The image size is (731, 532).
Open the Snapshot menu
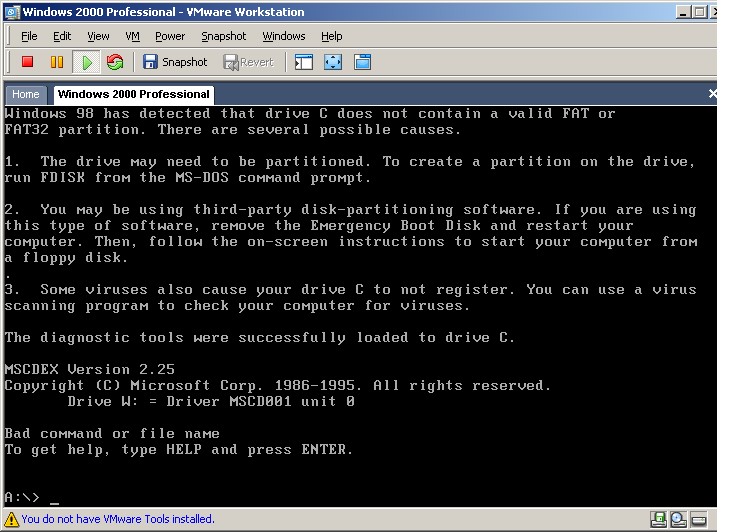point(223,36)
